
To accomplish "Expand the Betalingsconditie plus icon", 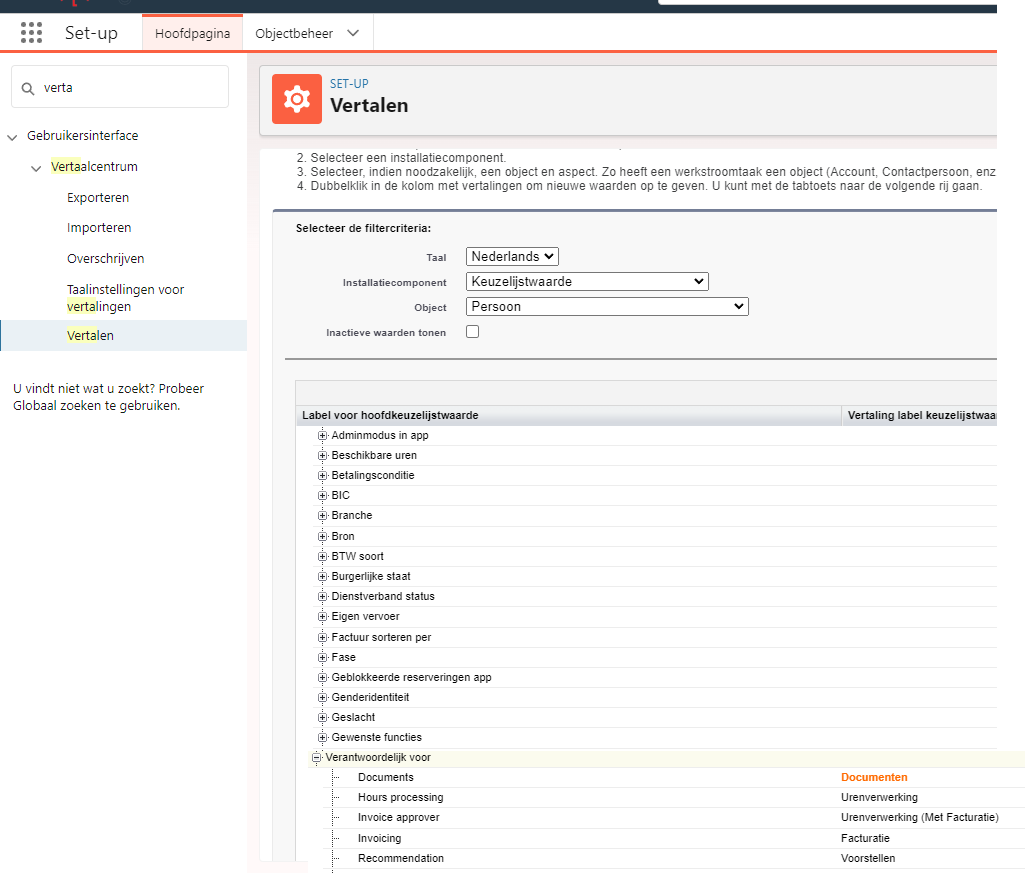I will pyautogui.click(x=323, y=476).
